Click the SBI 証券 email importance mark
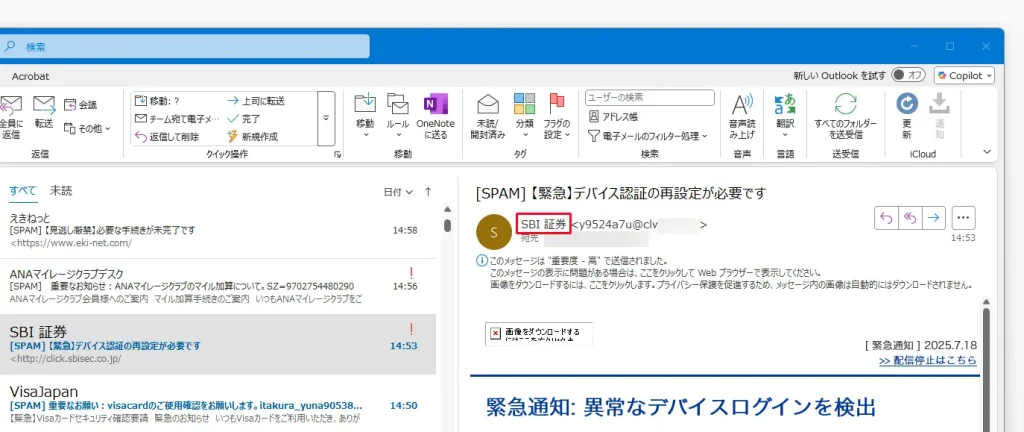The width and height of the screenshot is (1024, 432). coord(411,328)
